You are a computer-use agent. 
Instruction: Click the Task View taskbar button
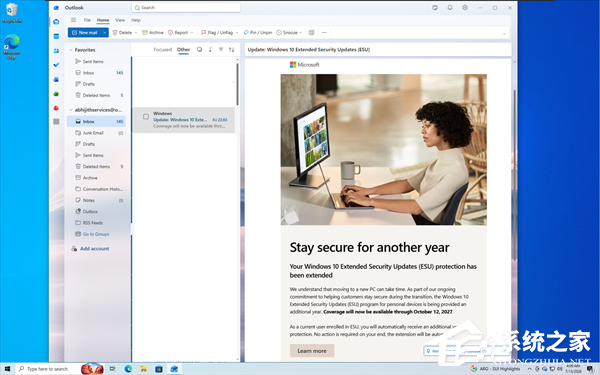click(x=112, y=369)
